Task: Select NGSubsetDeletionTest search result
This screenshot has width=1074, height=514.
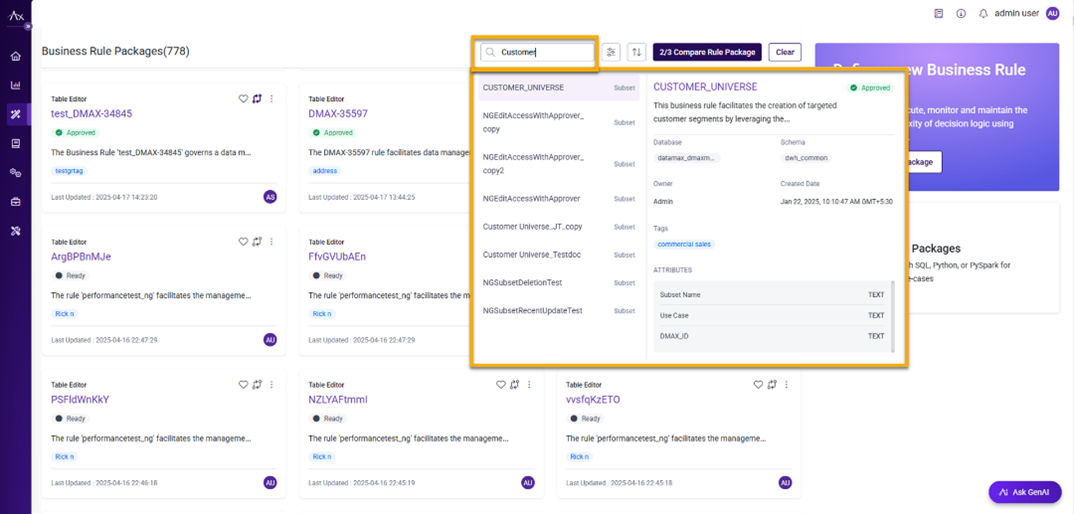Action: [522, 283]
